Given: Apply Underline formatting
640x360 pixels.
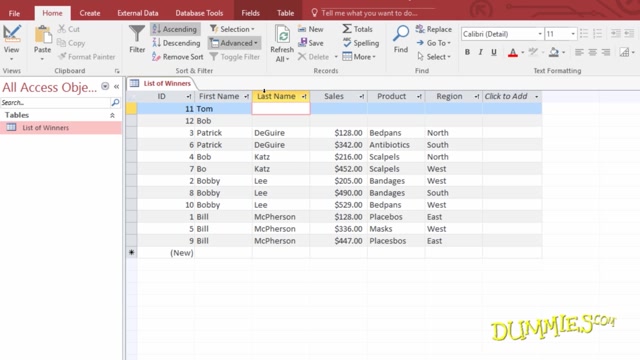Looking at the screenshot, I should (494, 52).
